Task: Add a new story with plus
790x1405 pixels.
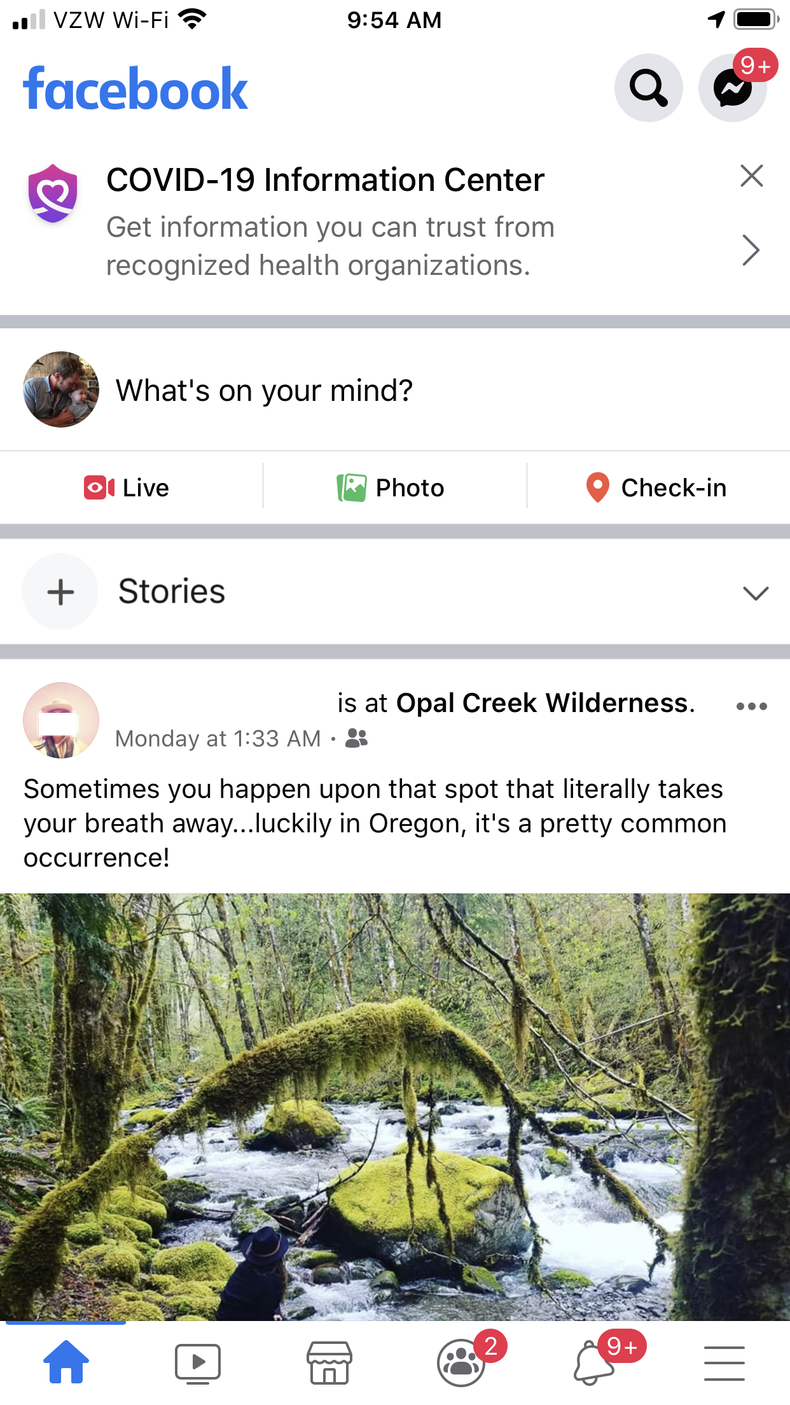Action: [x=60, y=591]
